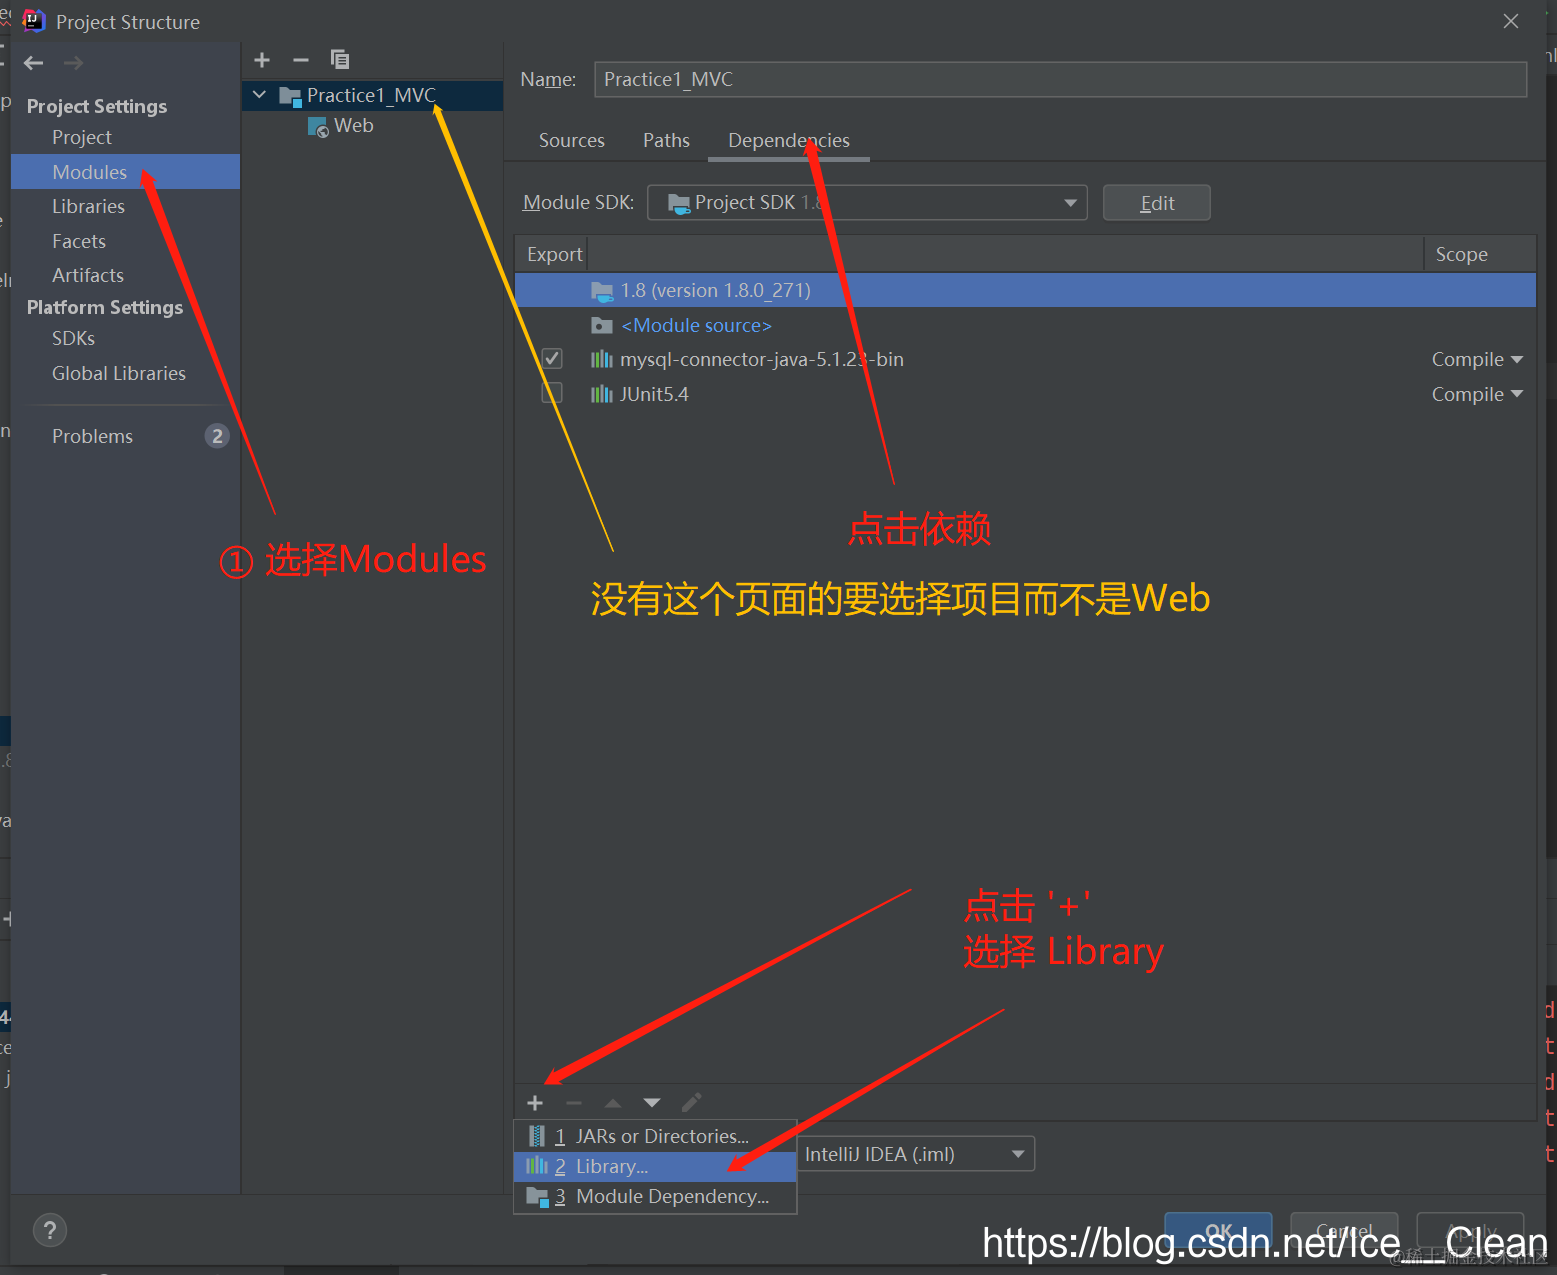The height and width of the screenshot is (1275, 1557).
Task: Select the <Module source> row
Action: pos(1025,325)
